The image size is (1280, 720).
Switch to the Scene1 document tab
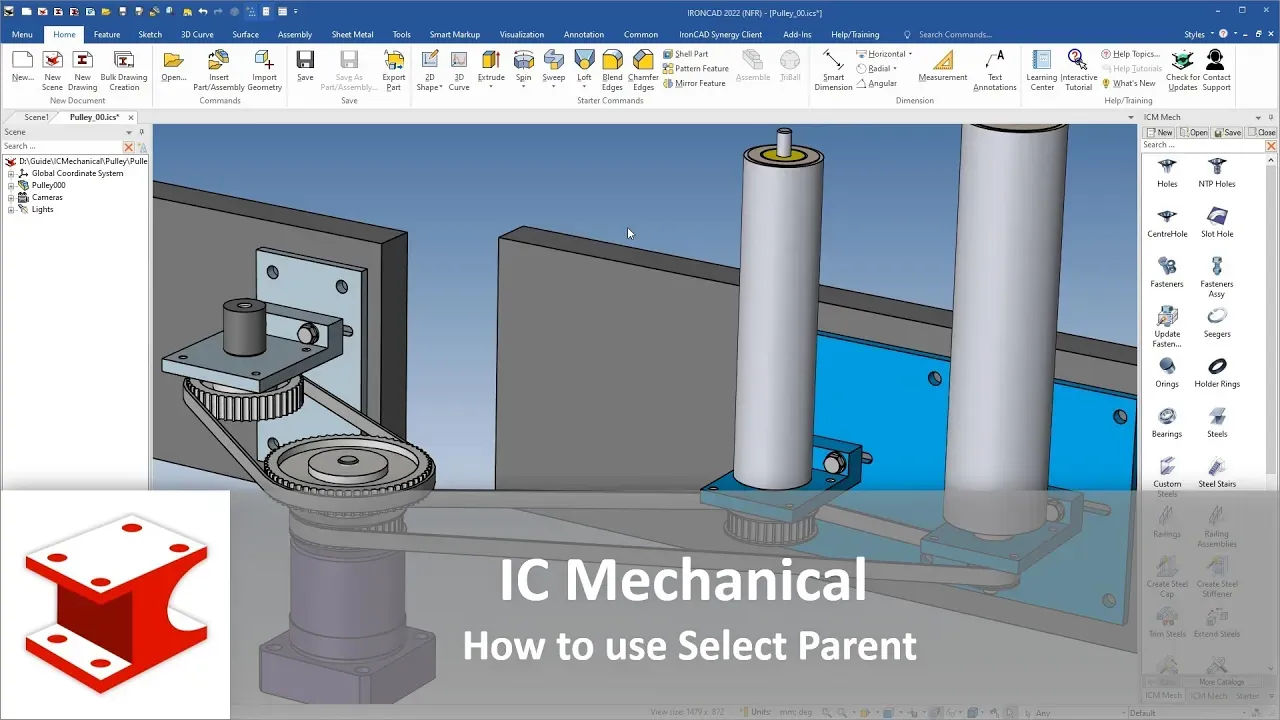pos(36,117)
